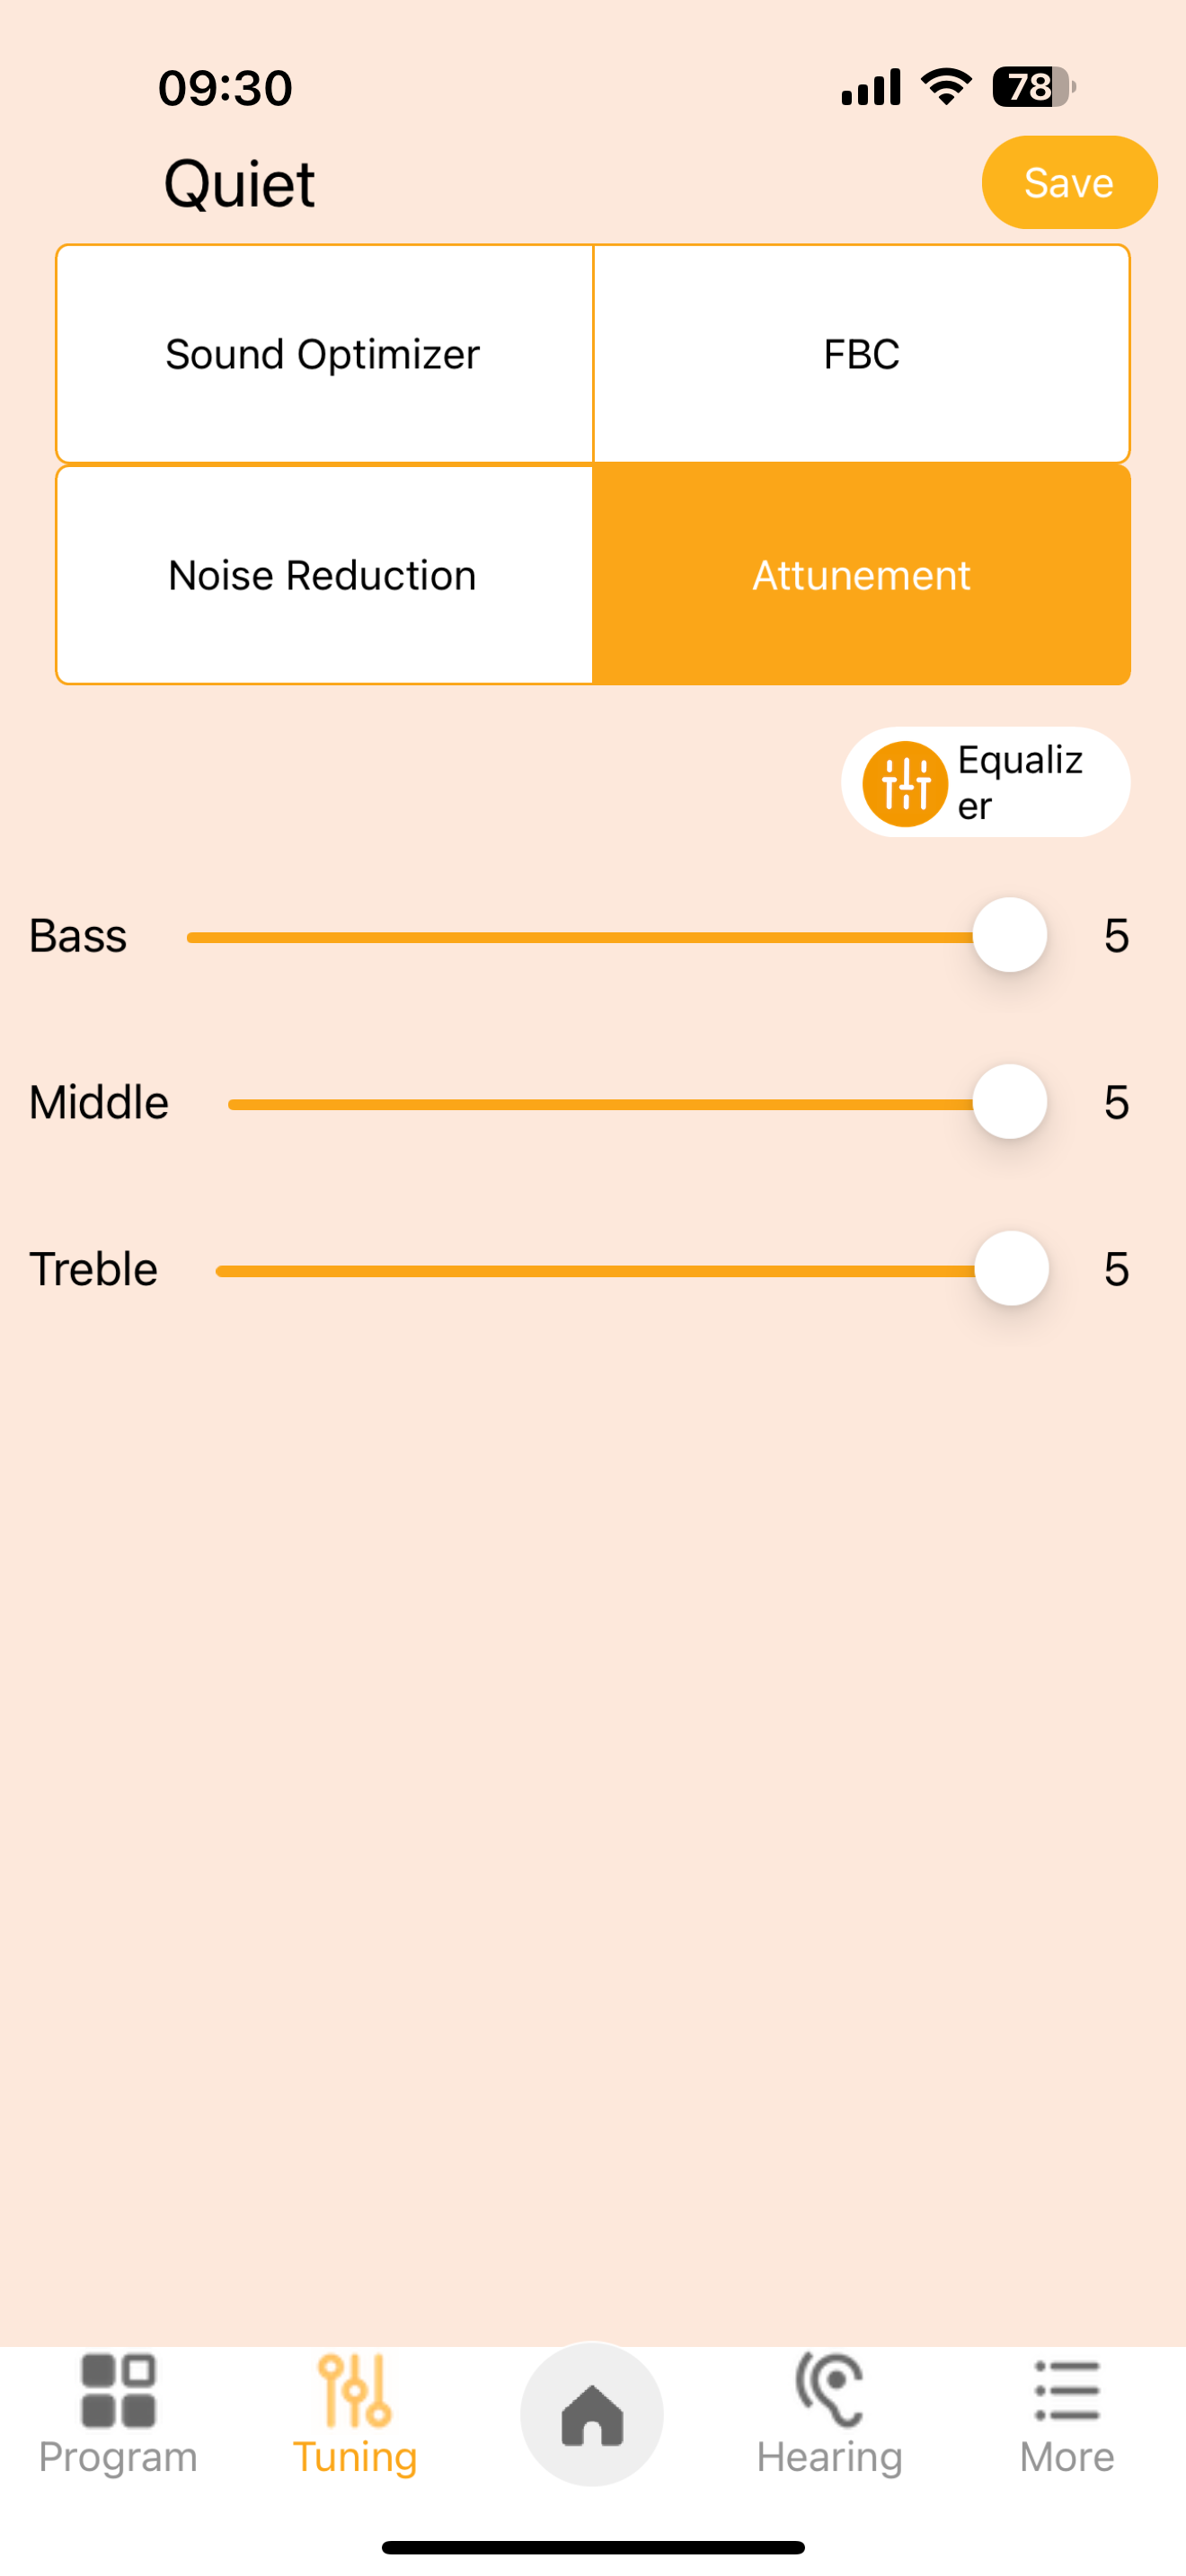Tap the battery indicator icon

[1033, 87]
